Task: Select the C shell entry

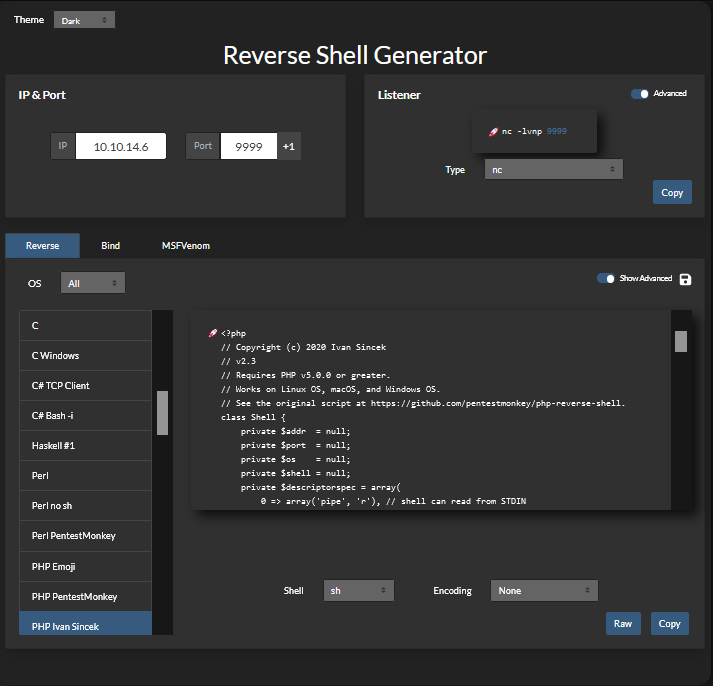Action: [85, 325]
